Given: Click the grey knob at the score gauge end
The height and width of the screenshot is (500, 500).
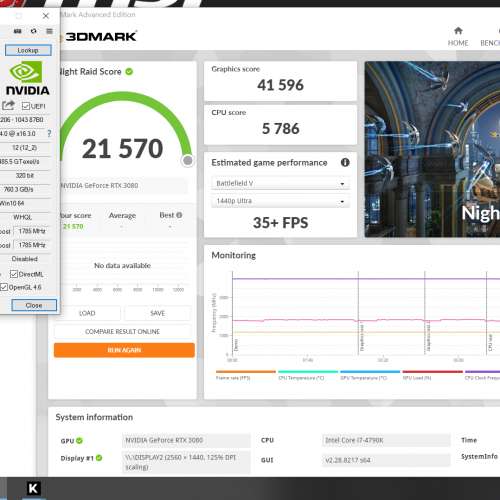Looking at the screenshot, I should [x=188, y=161].
